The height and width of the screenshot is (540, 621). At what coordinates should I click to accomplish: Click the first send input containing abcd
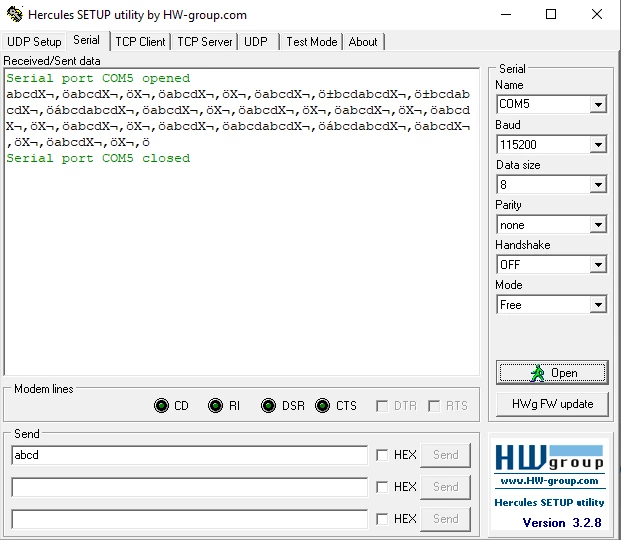190,455
